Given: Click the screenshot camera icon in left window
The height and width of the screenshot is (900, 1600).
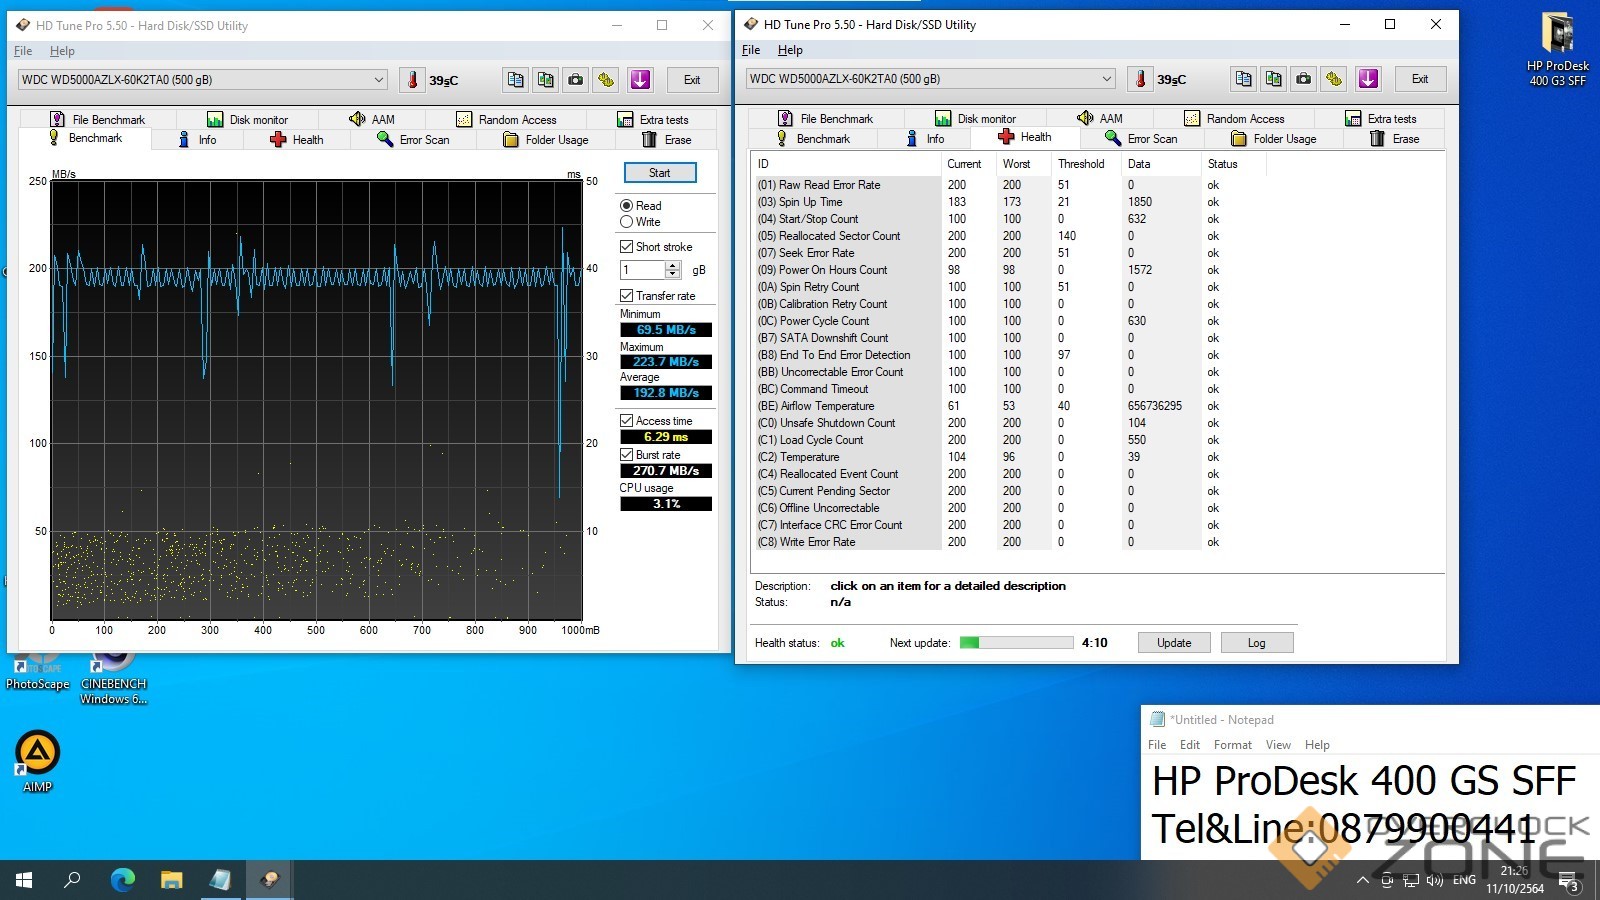Looking at the screenshot, I should tap(576, 80).
